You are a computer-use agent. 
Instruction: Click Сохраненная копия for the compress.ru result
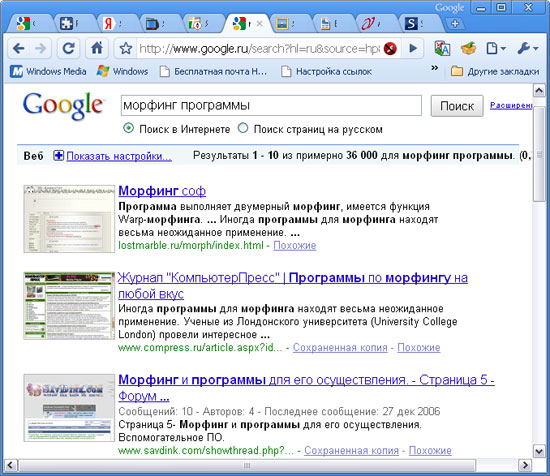click(340, 348)
